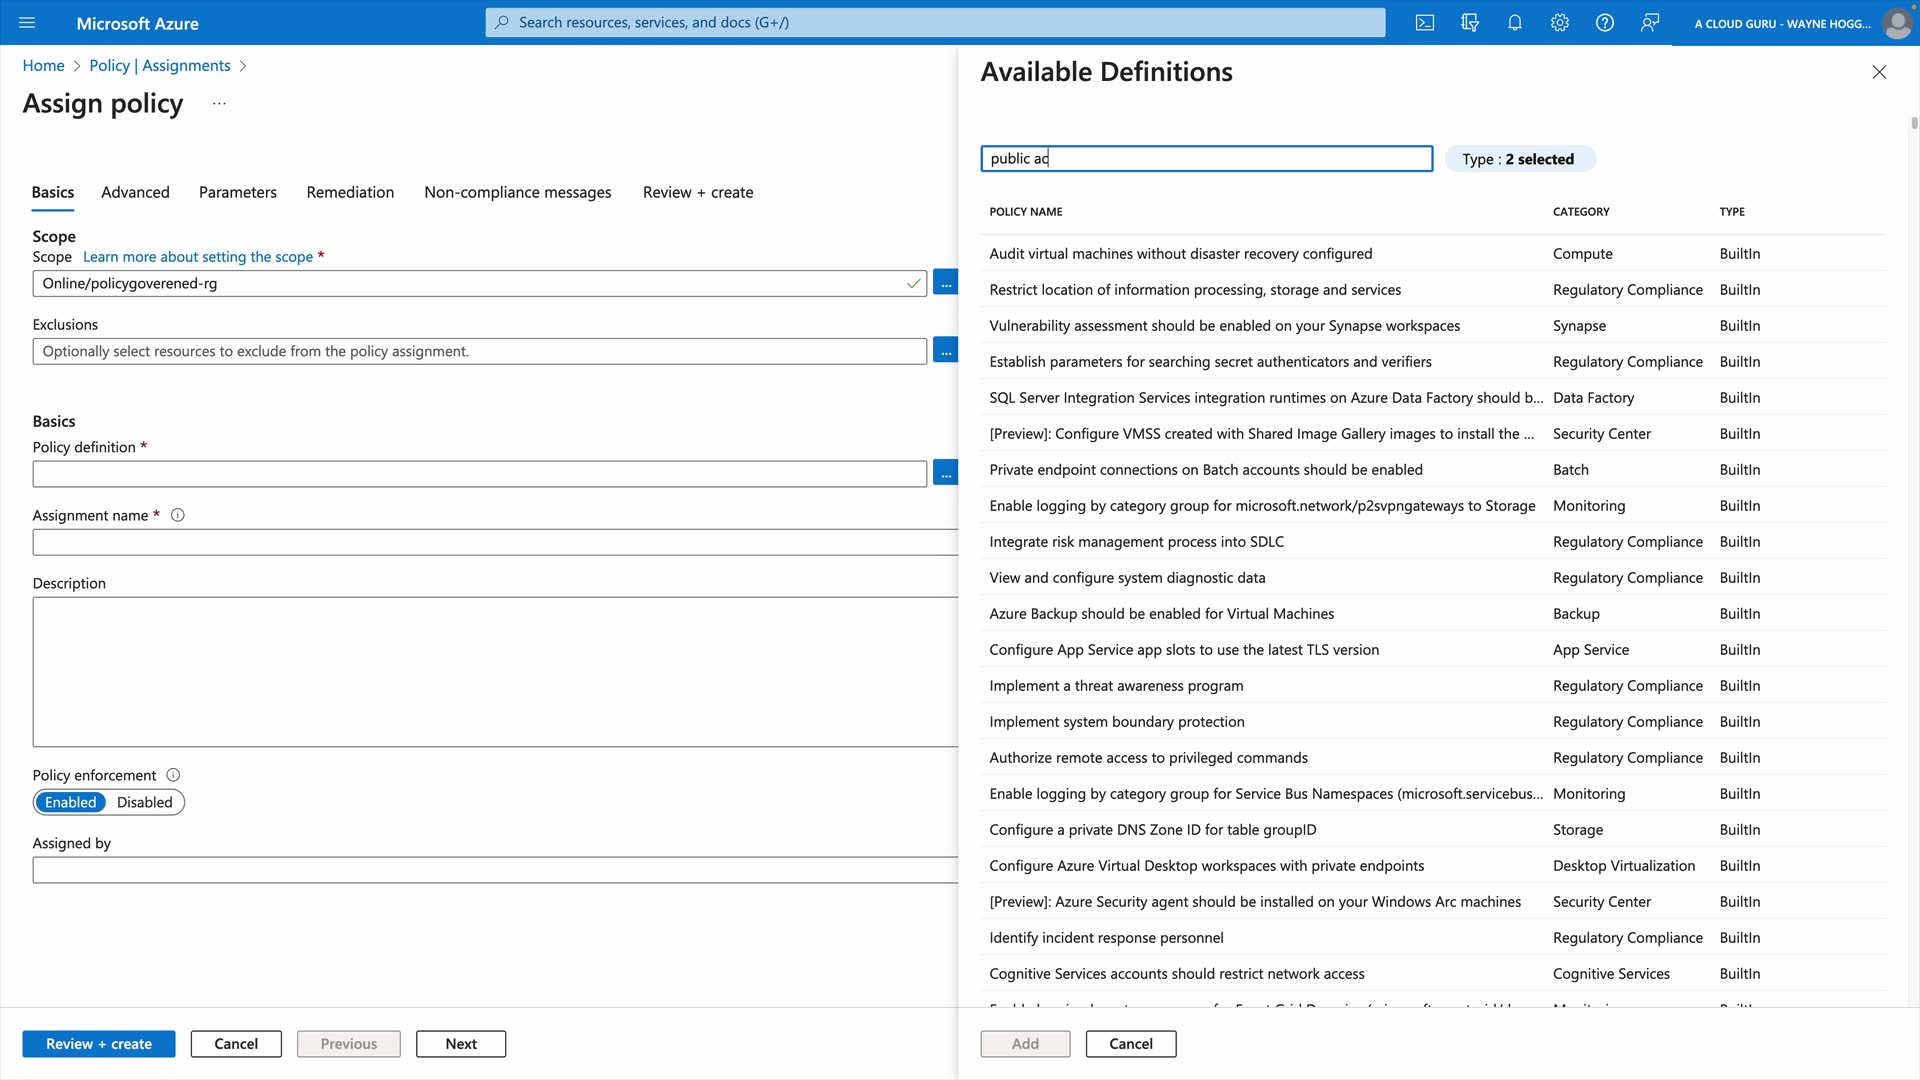Viewport: 1920px width, 1080px height.
Task: Open the scope picker ellipsis button
Action: (x=945, y=284)
